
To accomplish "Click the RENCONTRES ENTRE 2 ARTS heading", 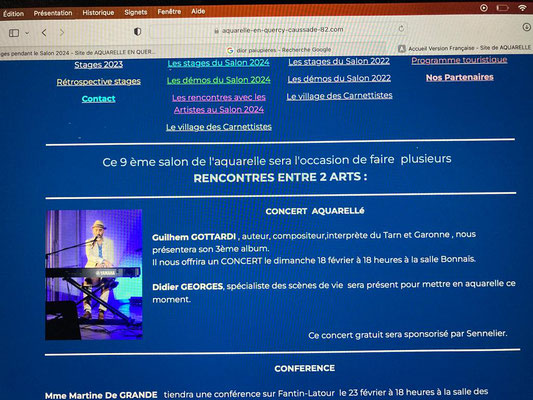I will [280, 177].
